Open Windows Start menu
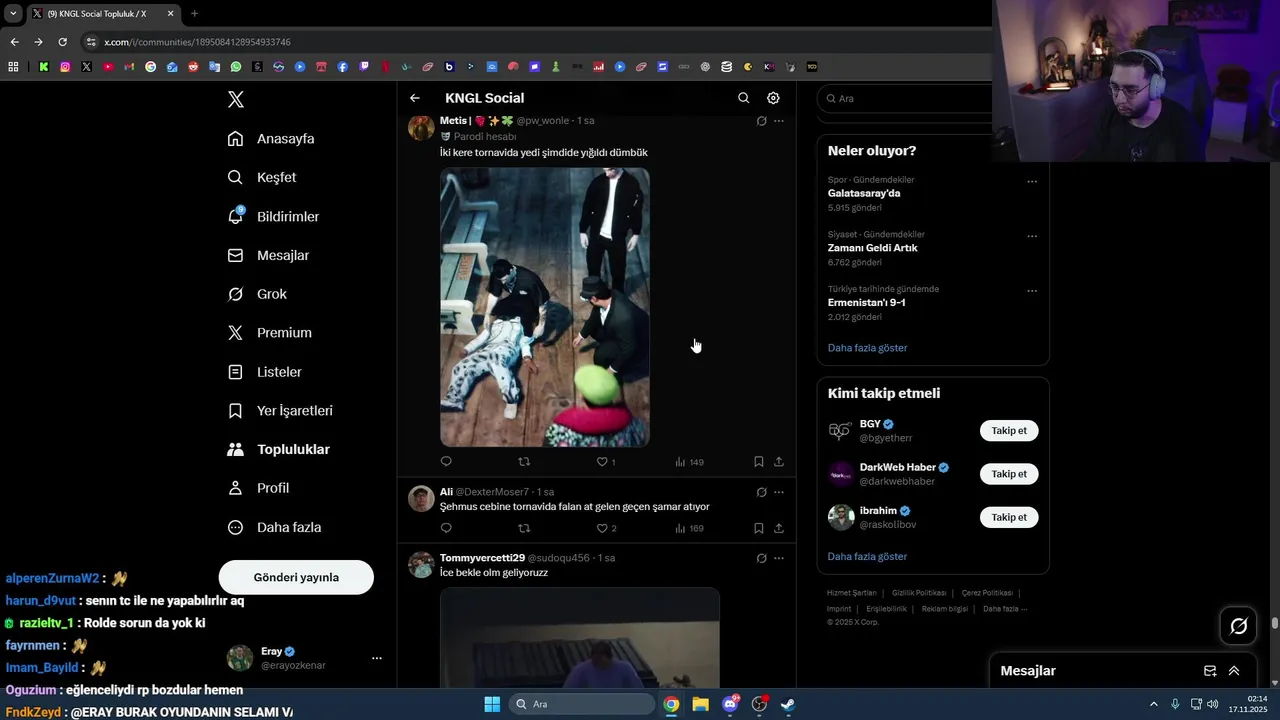This screenshot has height=720, width=1280. [492, 704]
